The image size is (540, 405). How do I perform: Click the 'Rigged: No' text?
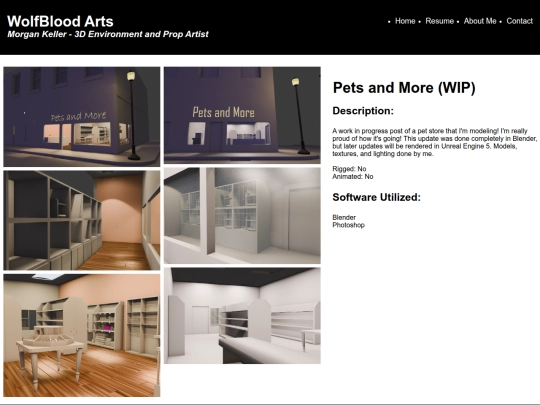349,169
